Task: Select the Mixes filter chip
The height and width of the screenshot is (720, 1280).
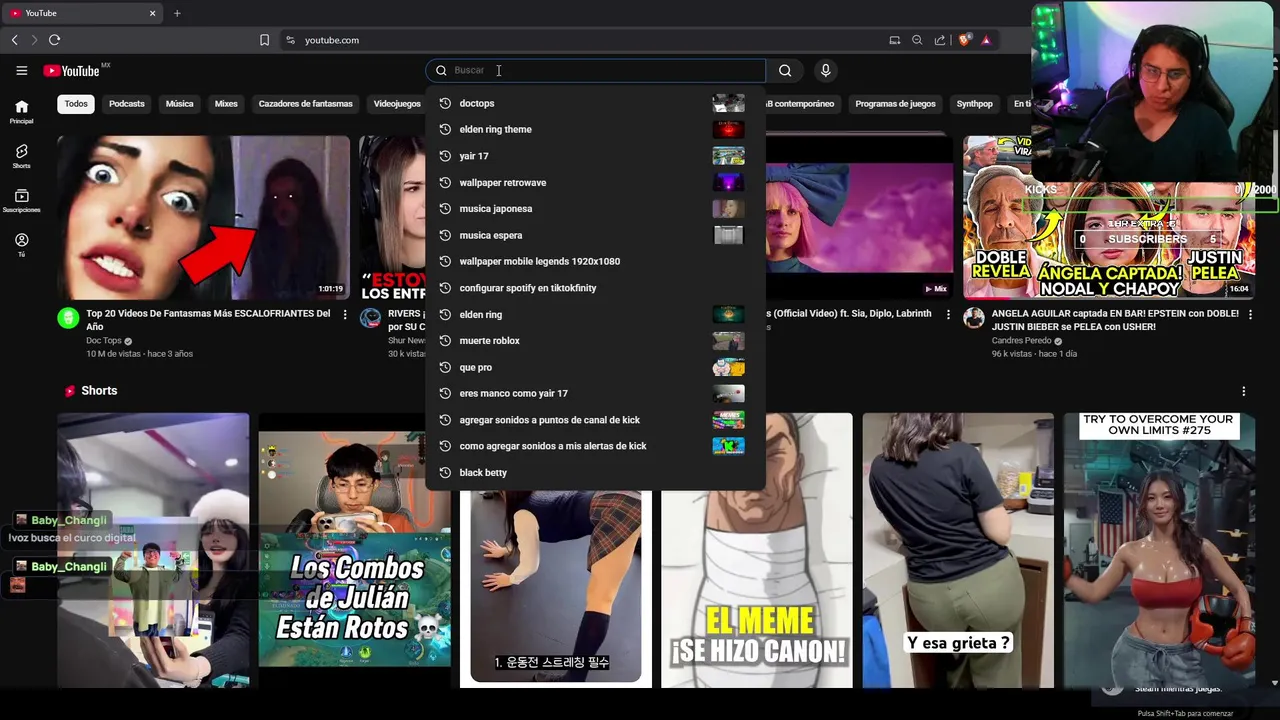Action: pyautogui.click(x=226, y=104)
